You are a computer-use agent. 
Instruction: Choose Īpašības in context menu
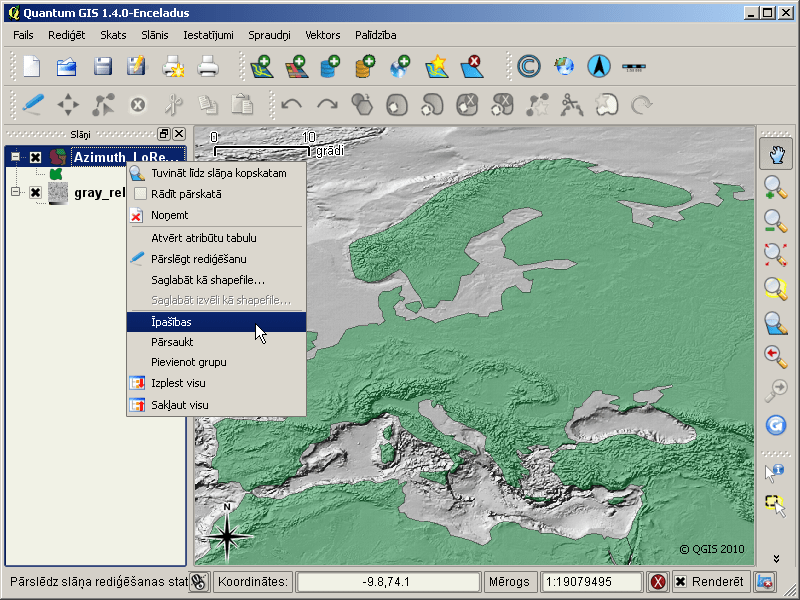coord(216,322)
